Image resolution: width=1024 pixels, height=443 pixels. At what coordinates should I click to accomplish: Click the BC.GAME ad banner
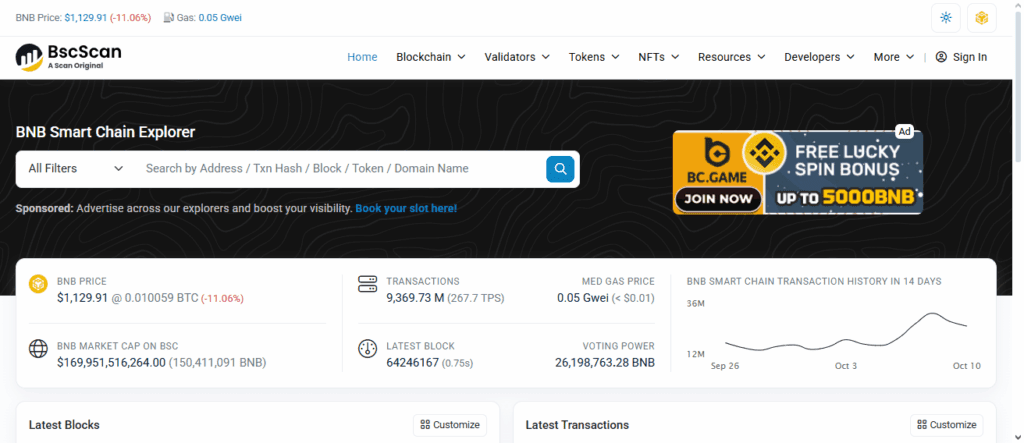point(797,172)
